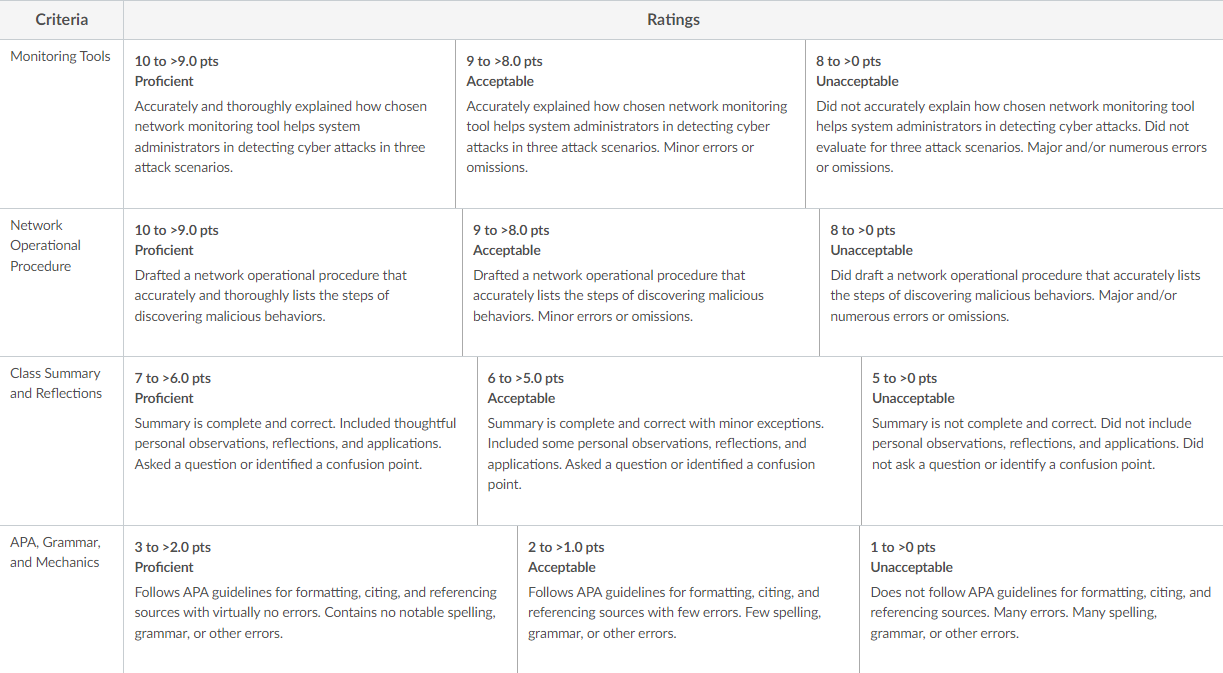Choose Proficient rating for Monitoring Tools
Viewport: 1223px width, 673px height.
click(x=289, y=124)
